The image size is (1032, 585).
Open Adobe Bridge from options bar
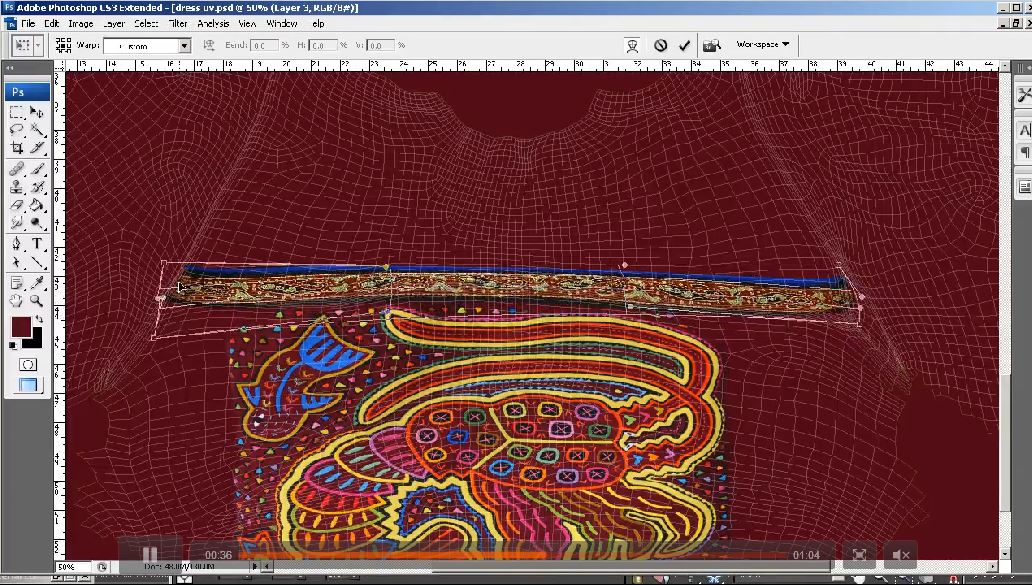[711, 45]
